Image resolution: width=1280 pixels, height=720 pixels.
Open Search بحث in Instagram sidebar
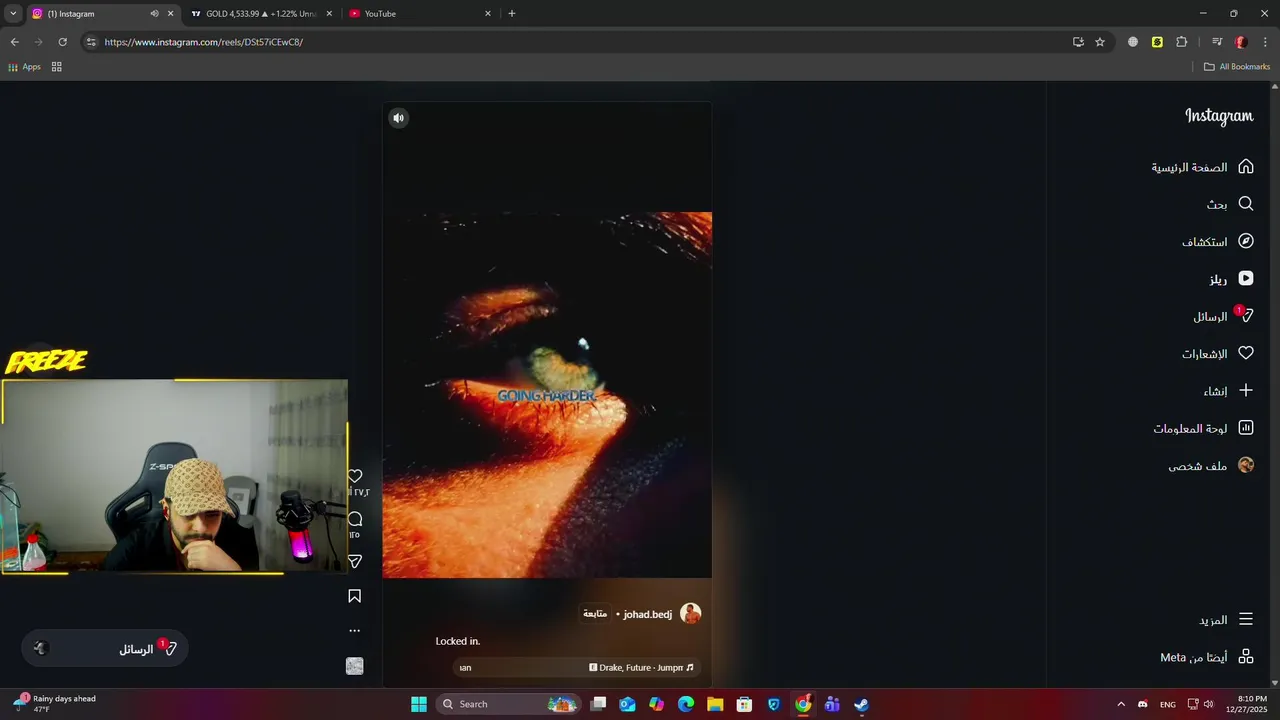(x=1229, y=204)
